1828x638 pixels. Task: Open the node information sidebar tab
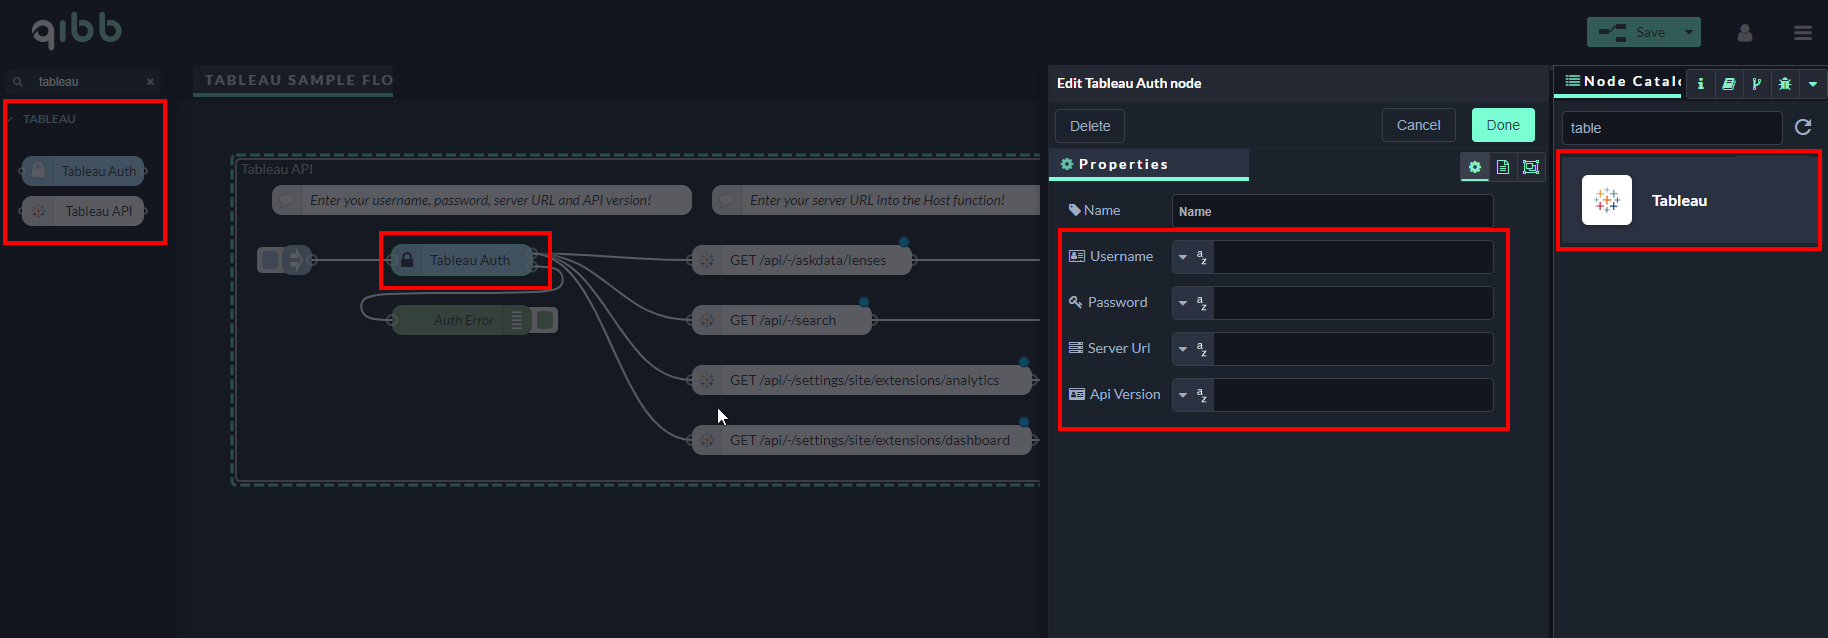(x=1700, y=84)
